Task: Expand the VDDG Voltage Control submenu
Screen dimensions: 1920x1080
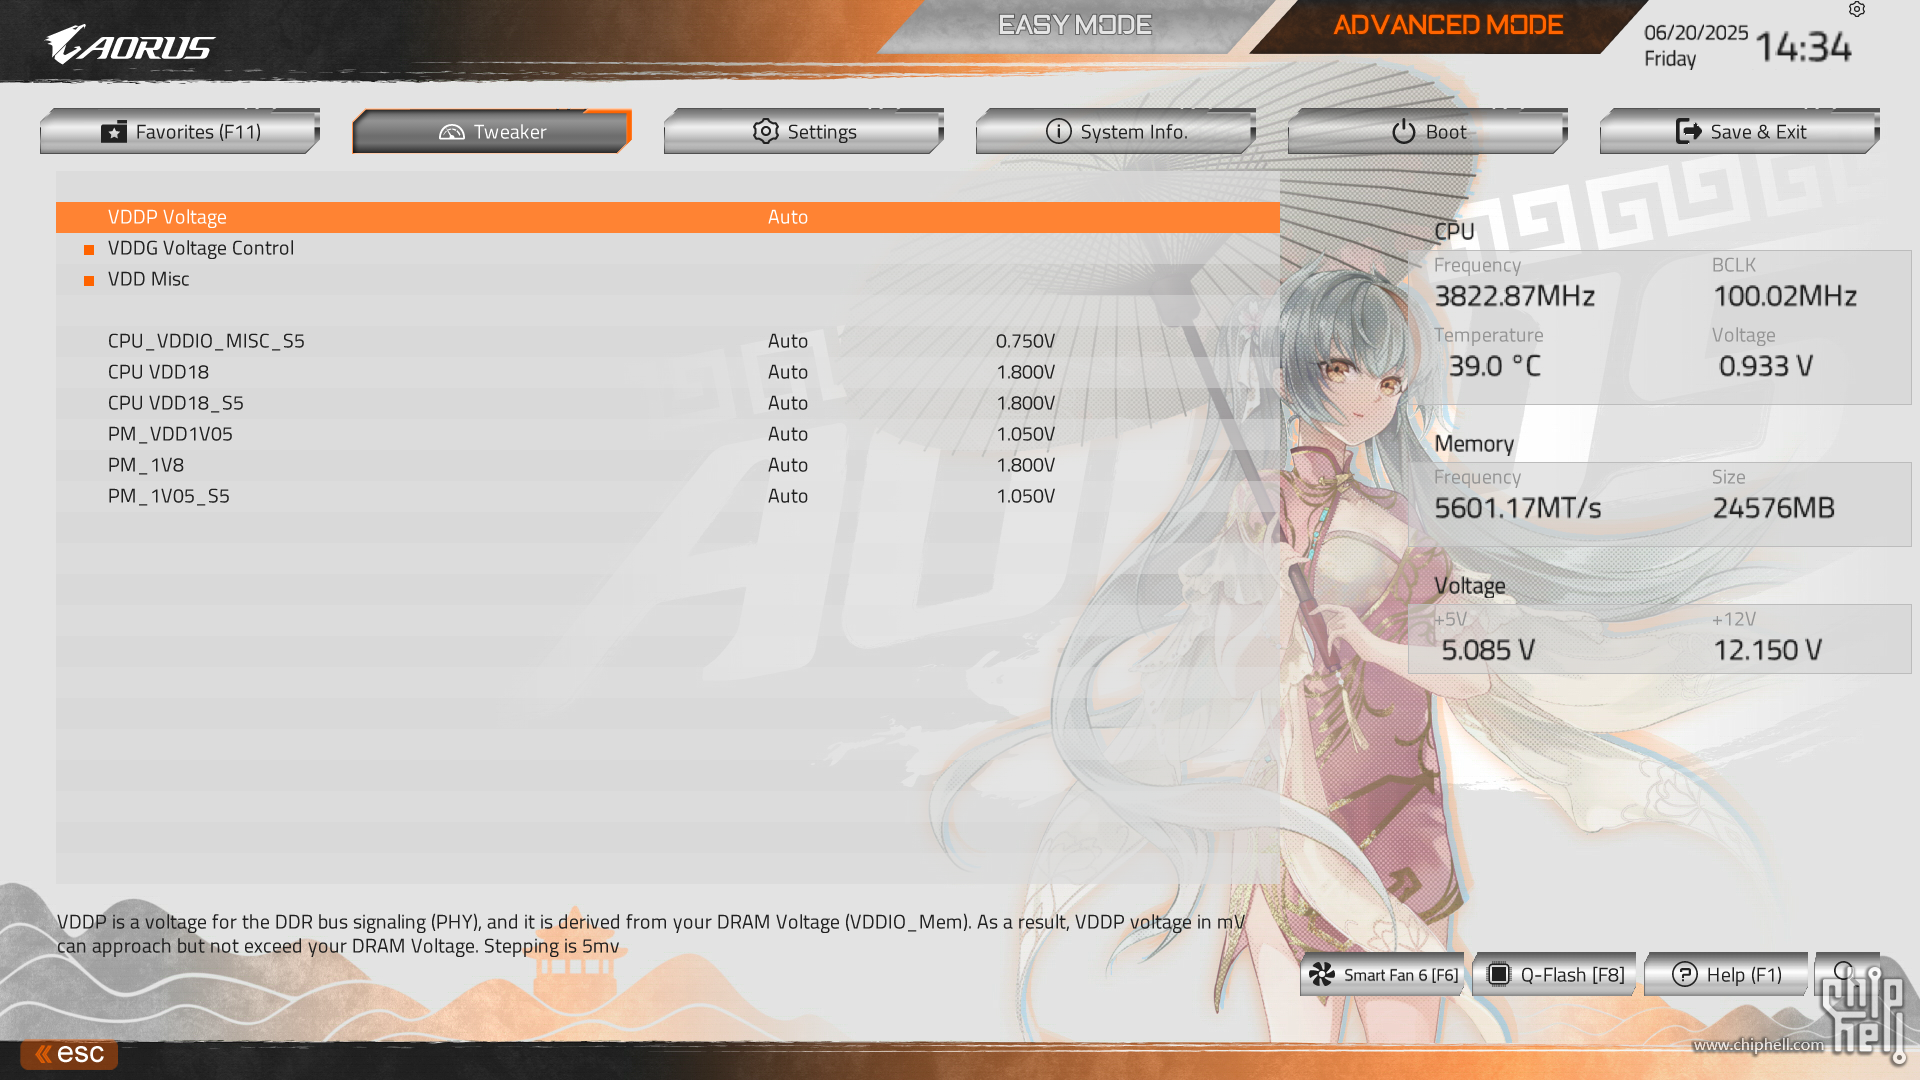Action: [x=201, y=248]
